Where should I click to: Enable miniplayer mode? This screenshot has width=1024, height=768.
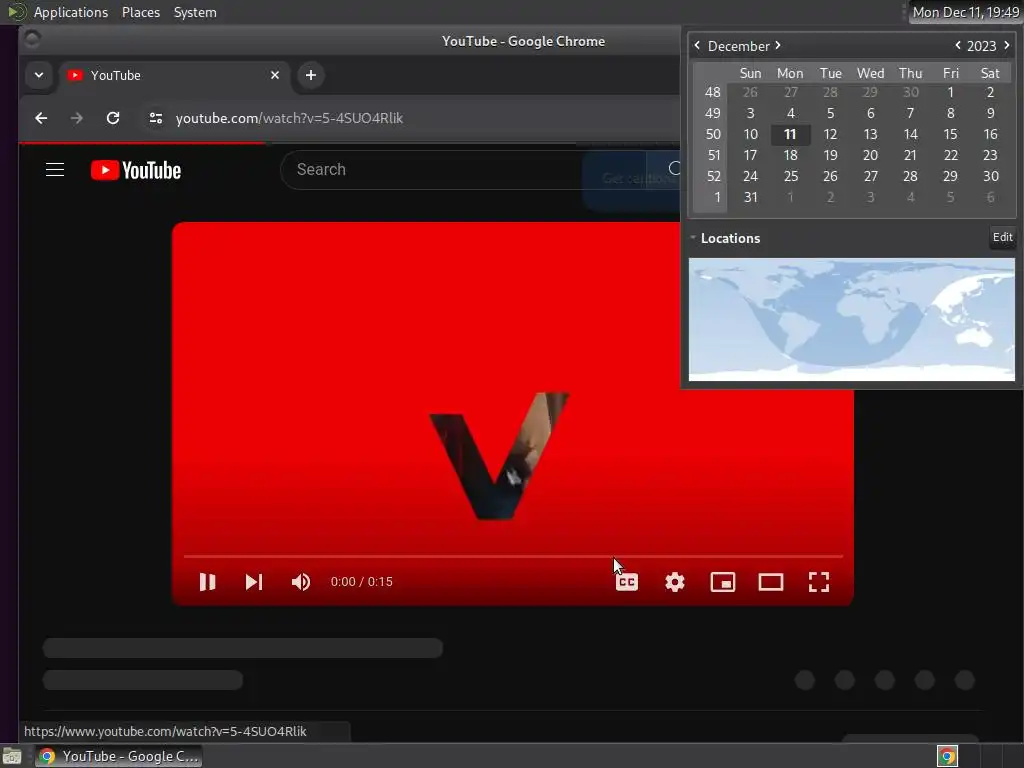(x=723, y=582)
